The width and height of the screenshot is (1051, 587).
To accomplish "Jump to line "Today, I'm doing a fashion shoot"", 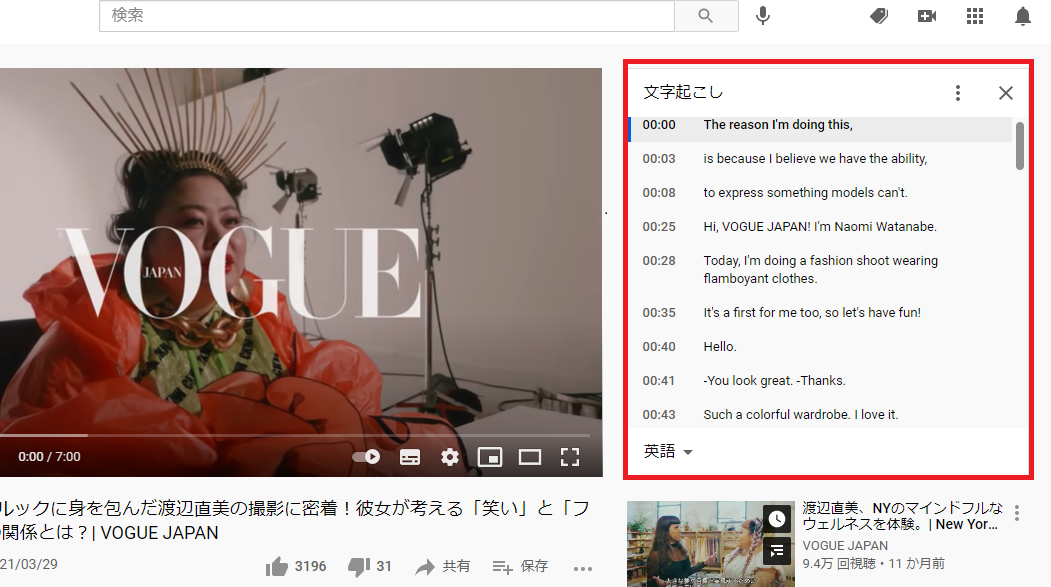I will (x=821, y=269).
